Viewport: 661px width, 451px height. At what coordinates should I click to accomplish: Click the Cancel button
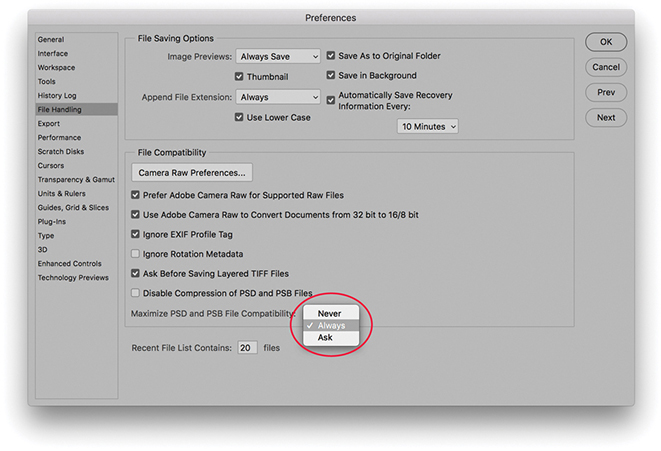(x=606, y=67)
